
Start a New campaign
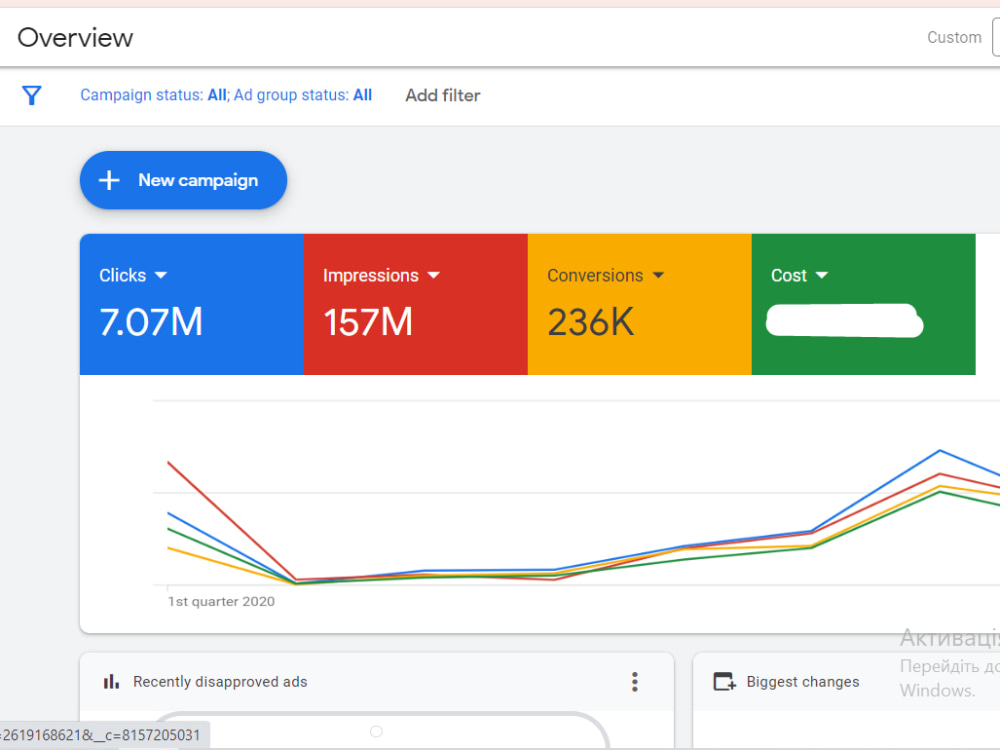point(183,180)
